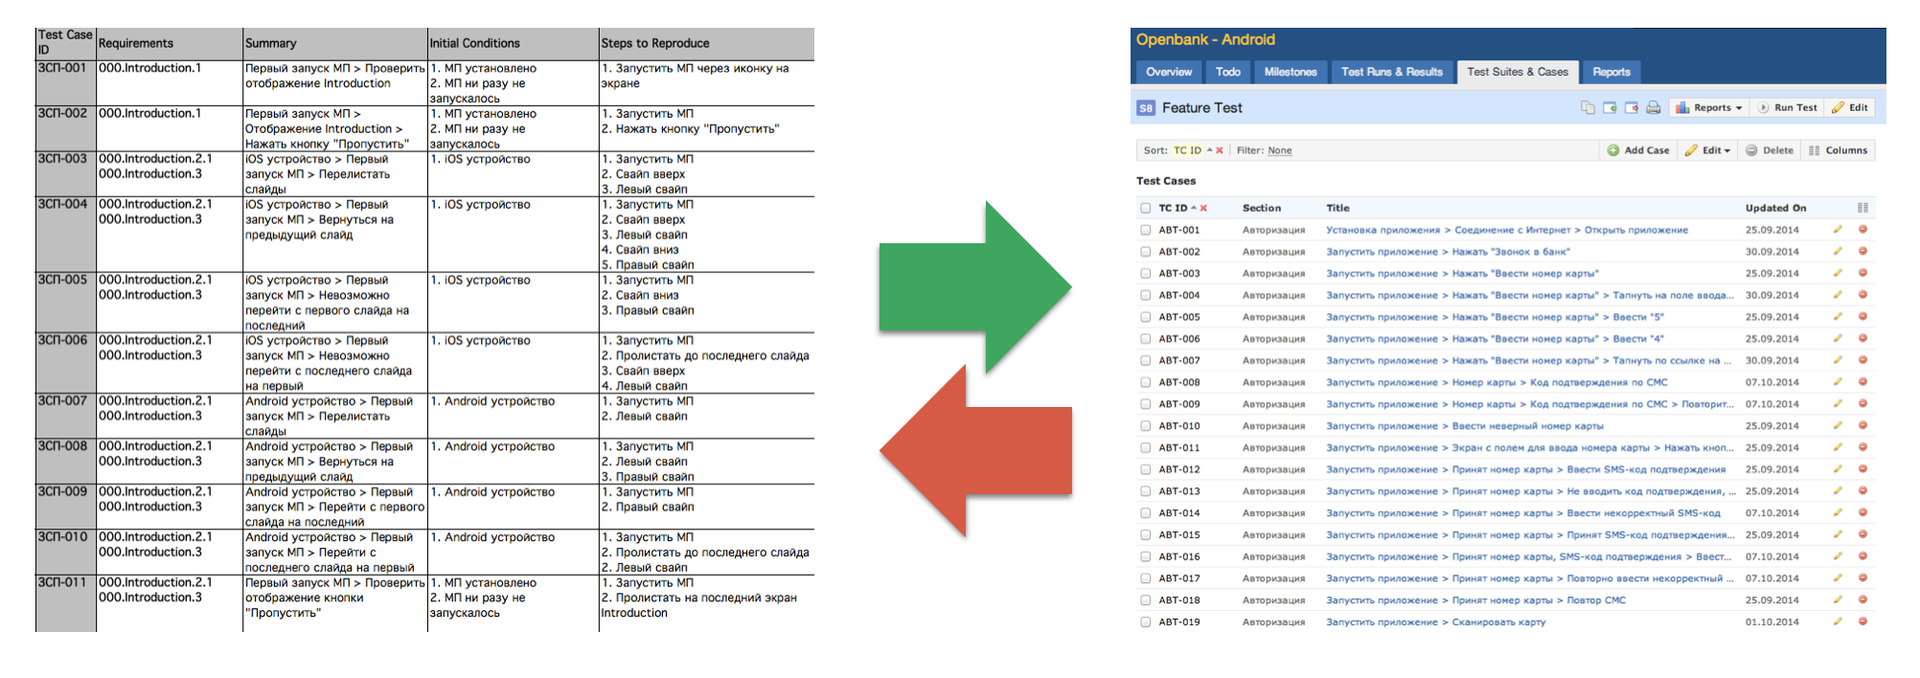Click the copy cases icon in Feature Test header
Viewport: 1920px width, 678px height.
(1588, 108)
